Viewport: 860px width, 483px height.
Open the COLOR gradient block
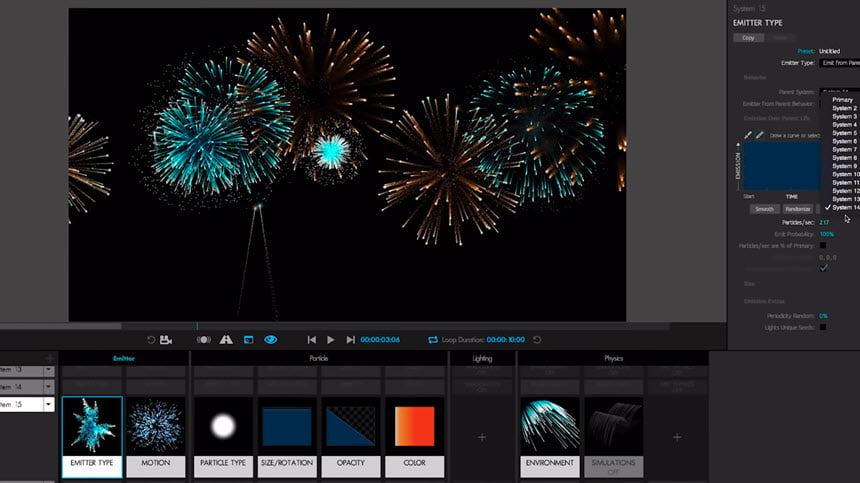415,437
